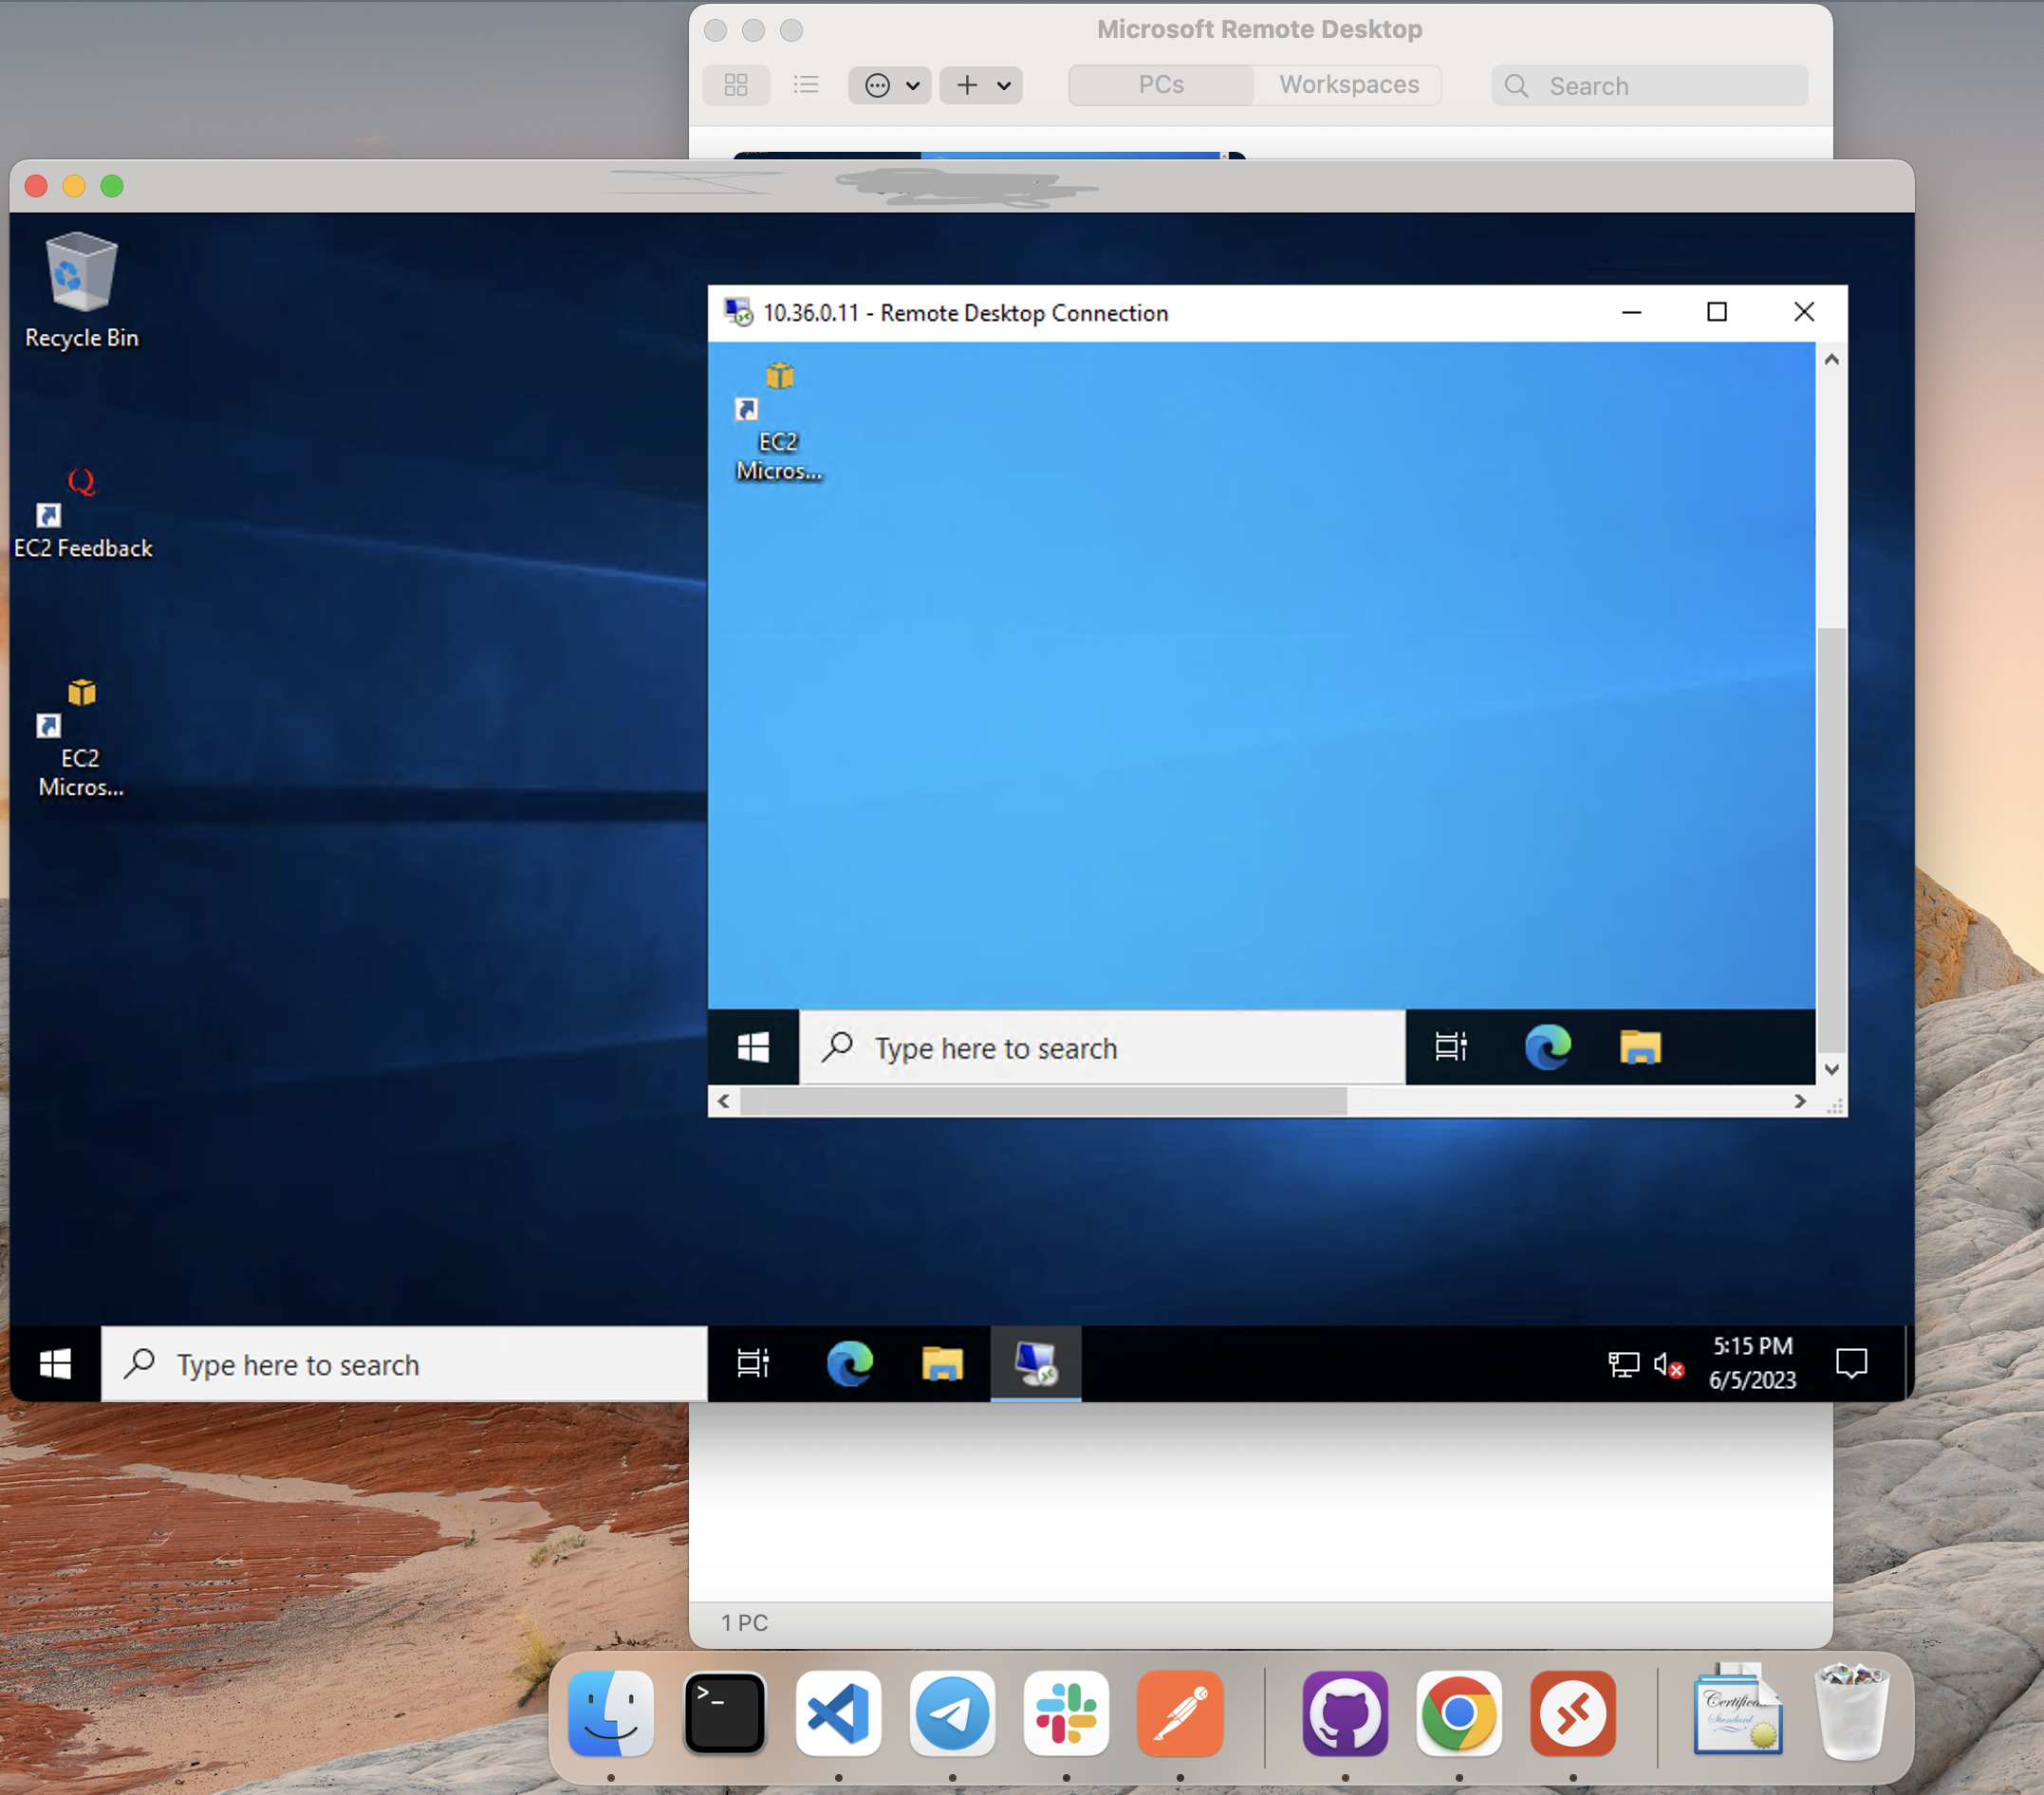Select the PCs tab in Microsoft Remote Desktop
The width and height of the screenshot is (2044, 1795).
click(x=1161, y=85)
